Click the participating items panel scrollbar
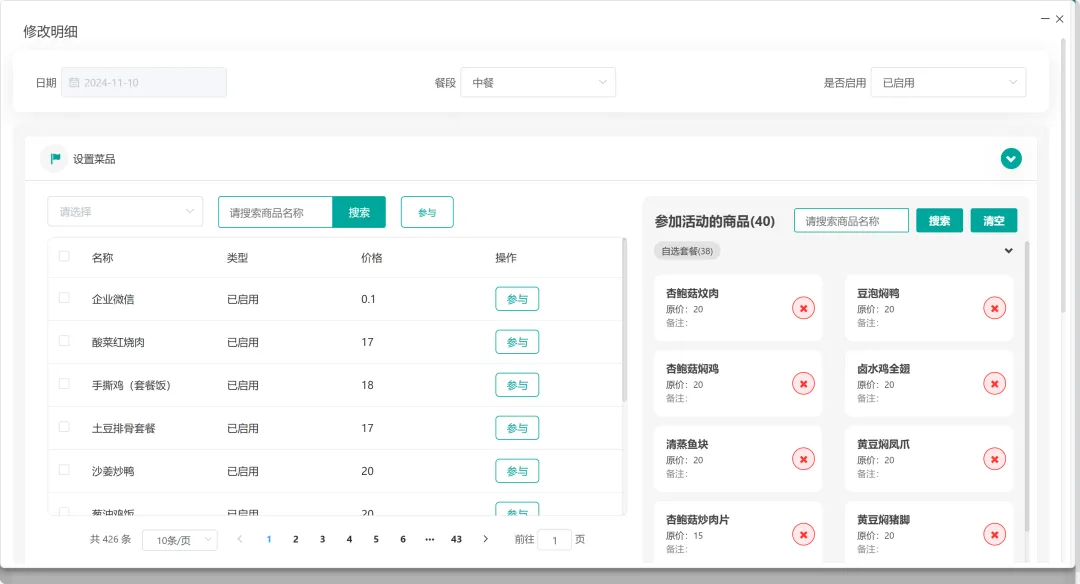 click(x=1026, y=386)
